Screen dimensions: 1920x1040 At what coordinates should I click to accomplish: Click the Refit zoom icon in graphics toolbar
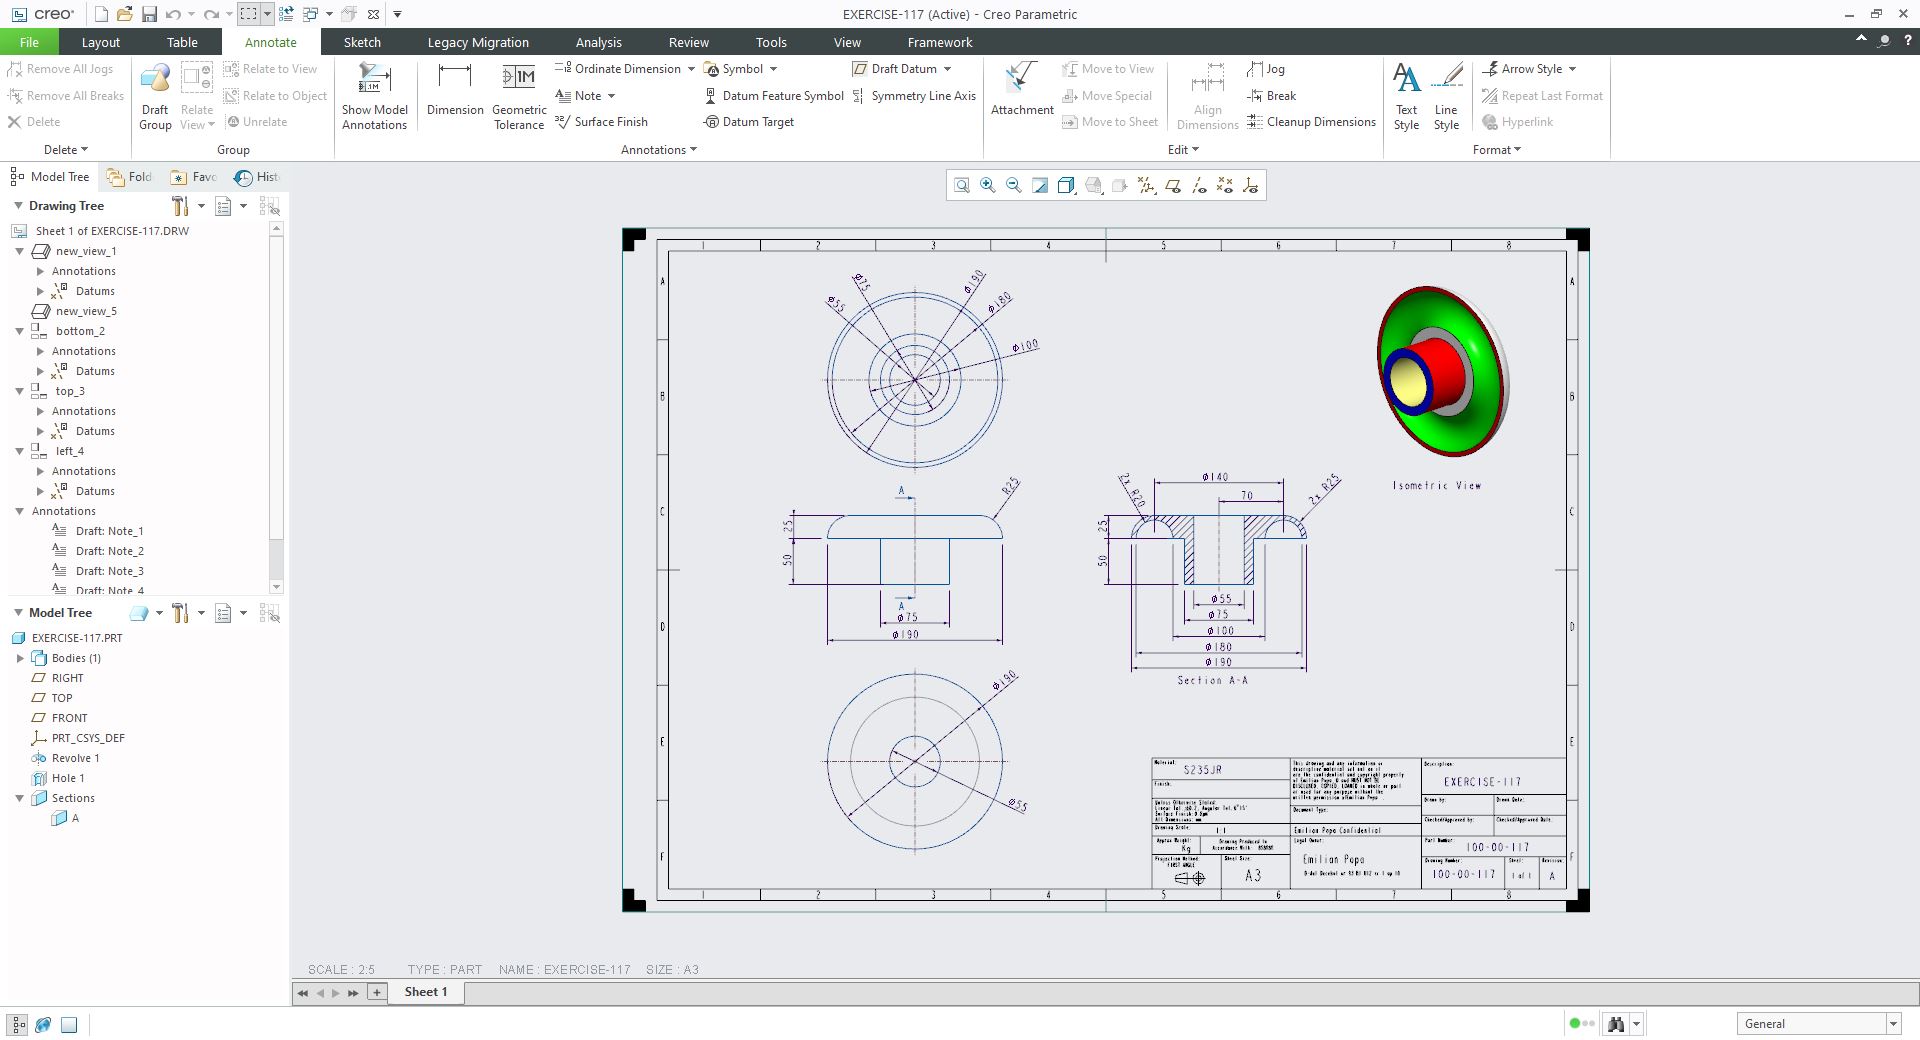(962, 186)
